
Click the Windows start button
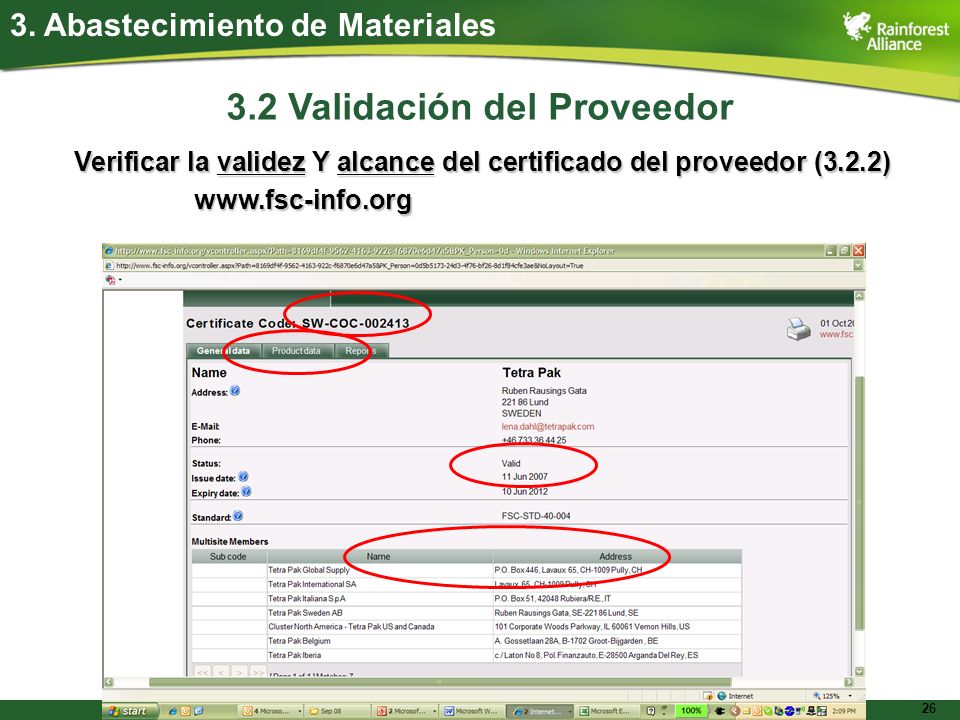coord(130,711)
